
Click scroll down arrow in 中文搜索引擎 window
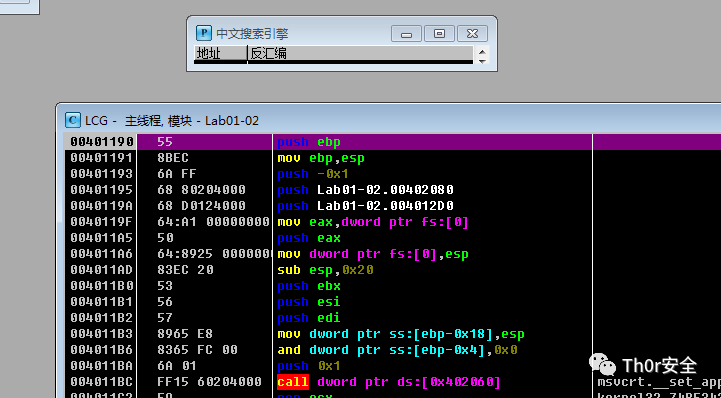click(482, 61)
